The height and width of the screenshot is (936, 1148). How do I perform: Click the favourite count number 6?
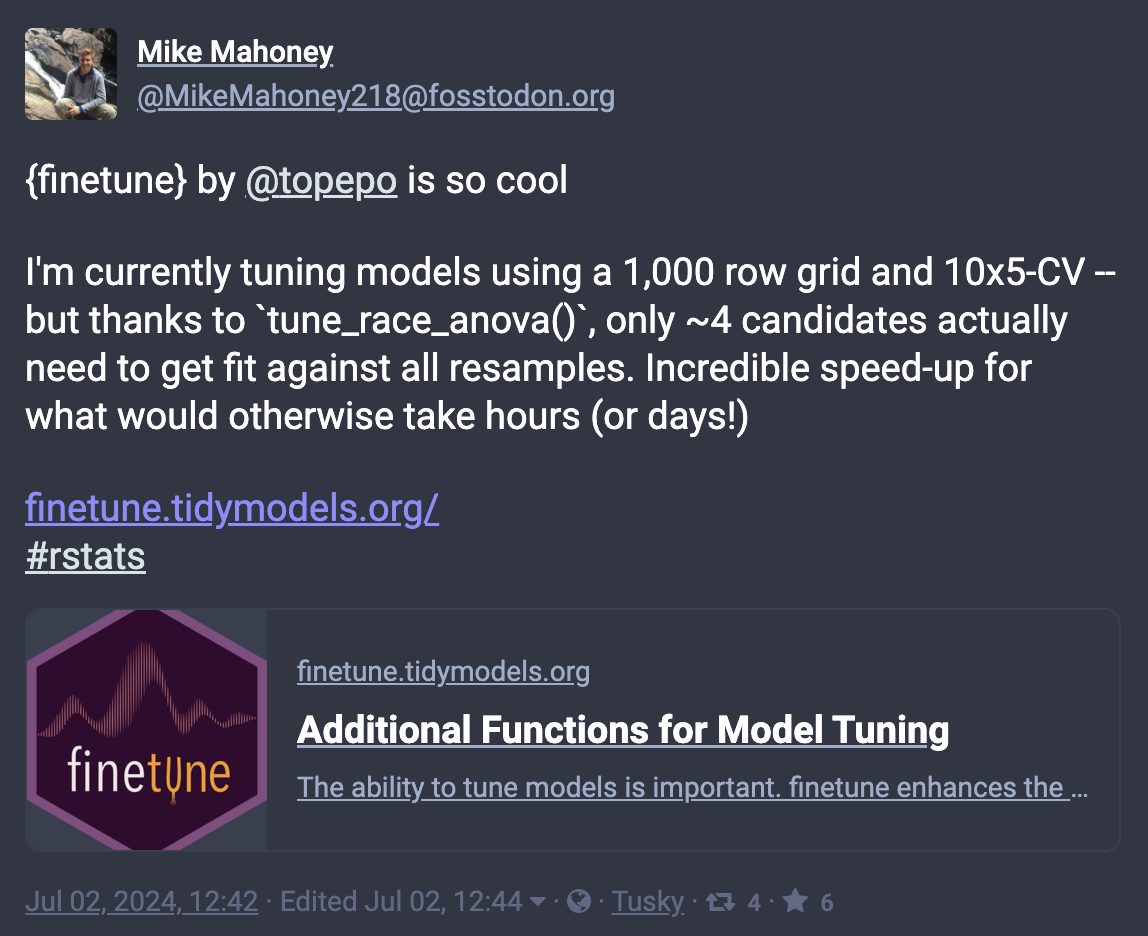pyautogui.click(x=827, y=903)
